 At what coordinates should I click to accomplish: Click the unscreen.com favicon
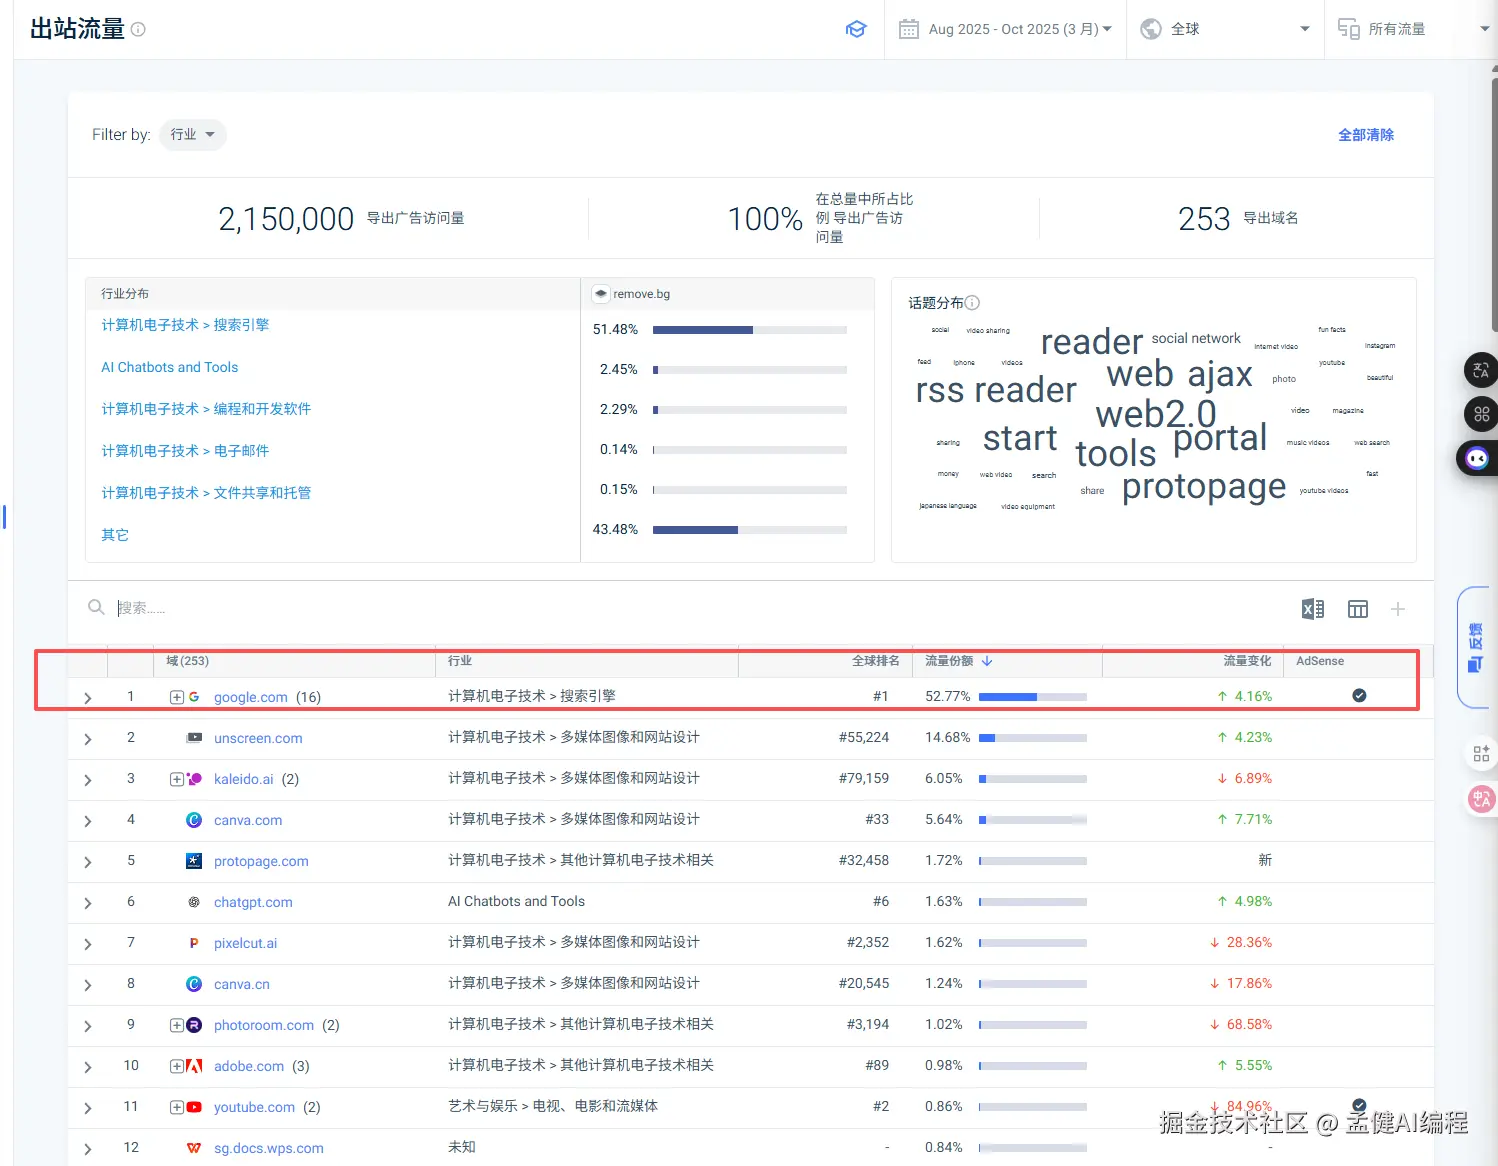click(194, 738)
